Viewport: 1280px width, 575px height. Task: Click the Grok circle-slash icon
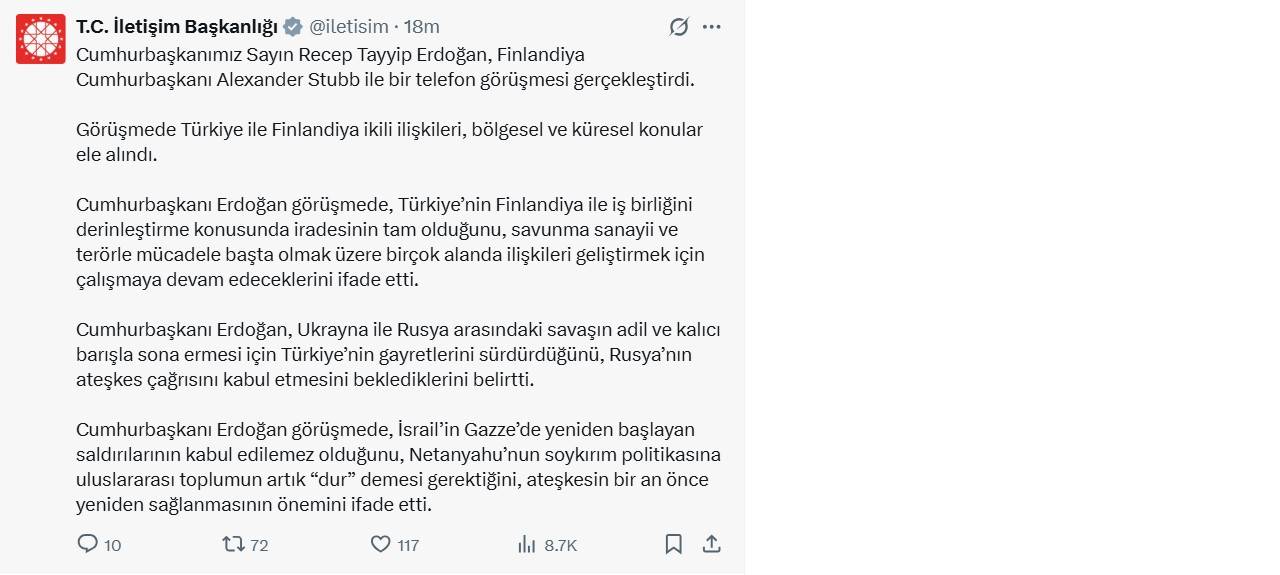(679, 27)
